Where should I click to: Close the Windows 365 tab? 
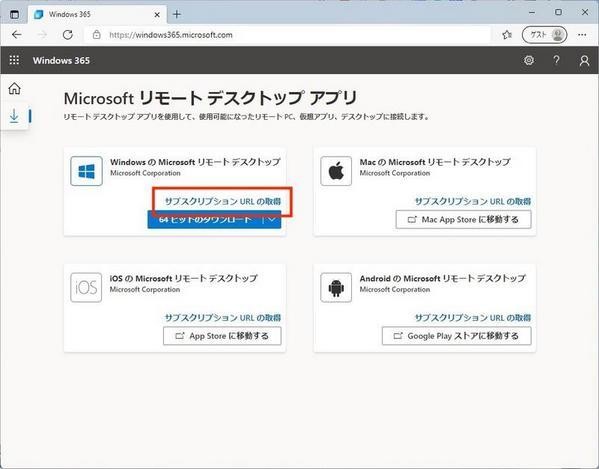[157, 15]
